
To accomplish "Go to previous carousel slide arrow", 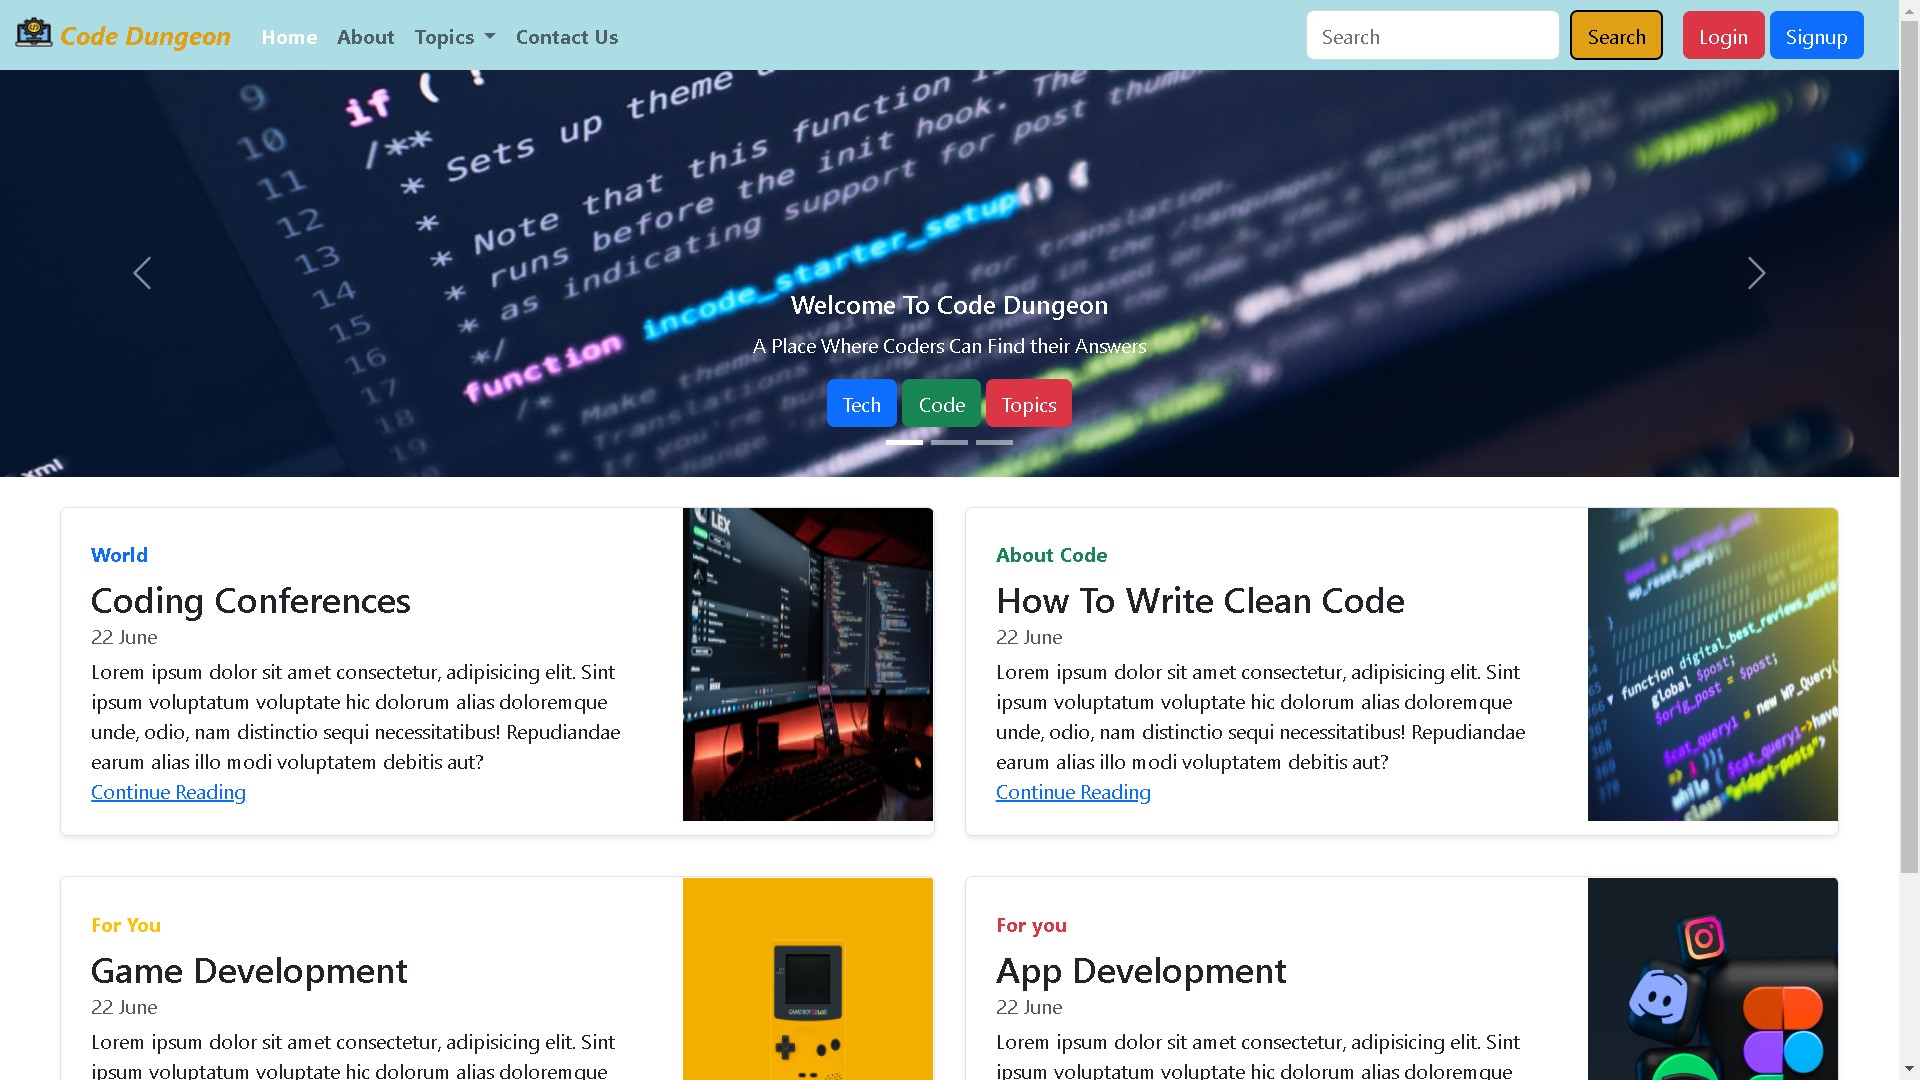I will (142, 273).
